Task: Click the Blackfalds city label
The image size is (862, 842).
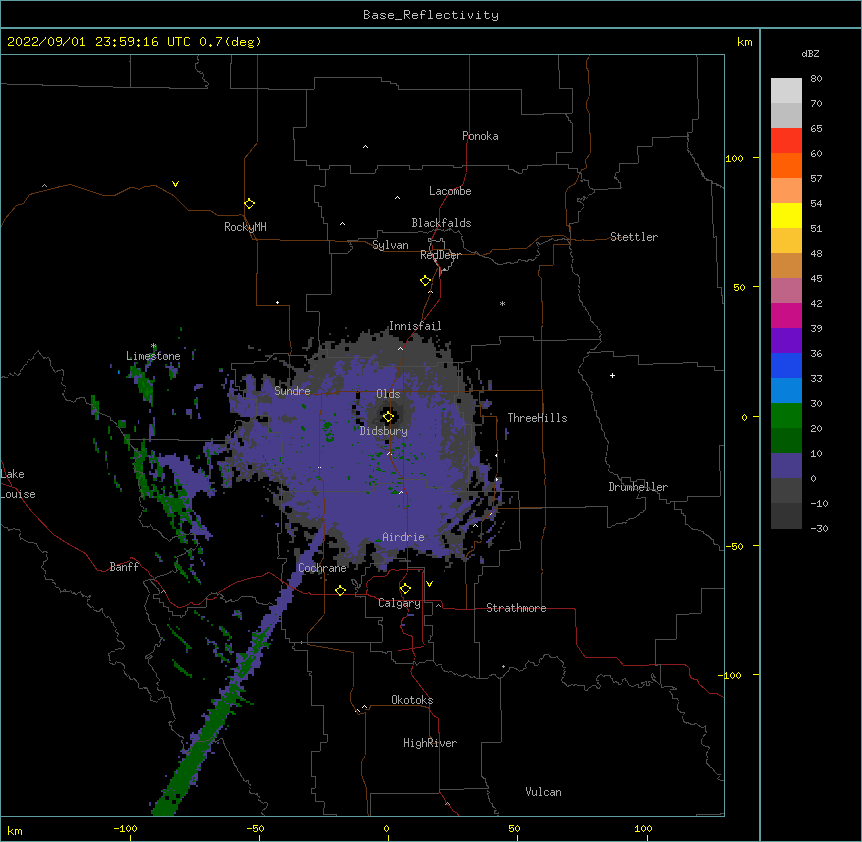Action: pyautogui.click(x=441, y=223)
